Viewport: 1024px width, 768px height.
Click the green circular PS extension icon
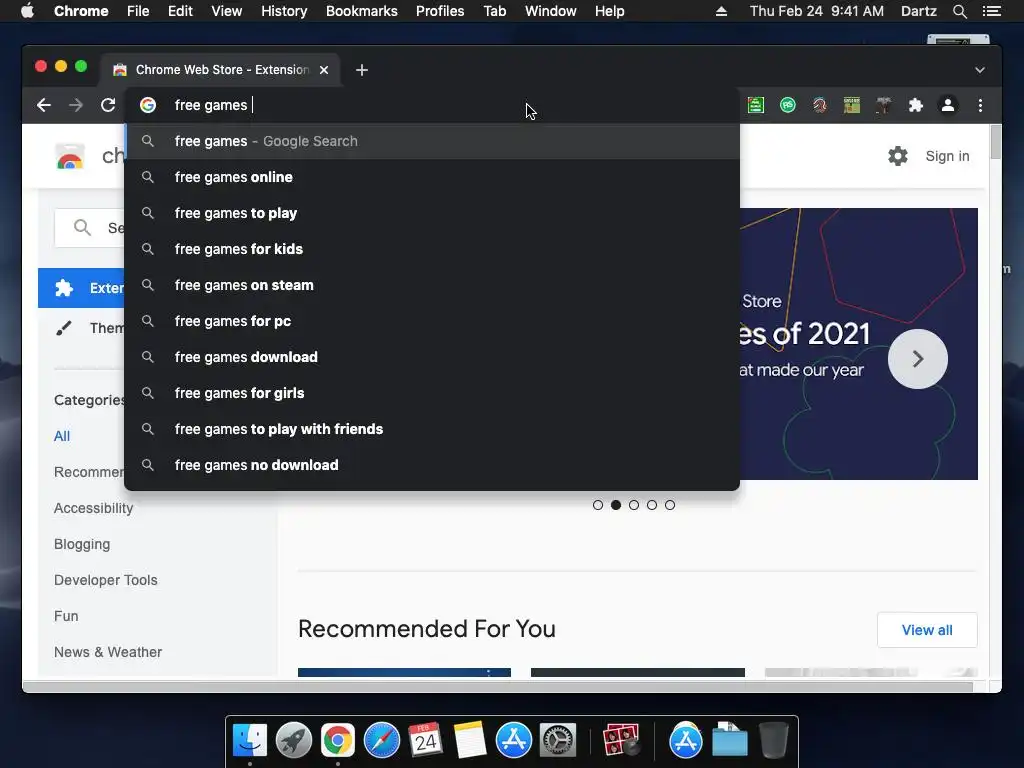788,105
